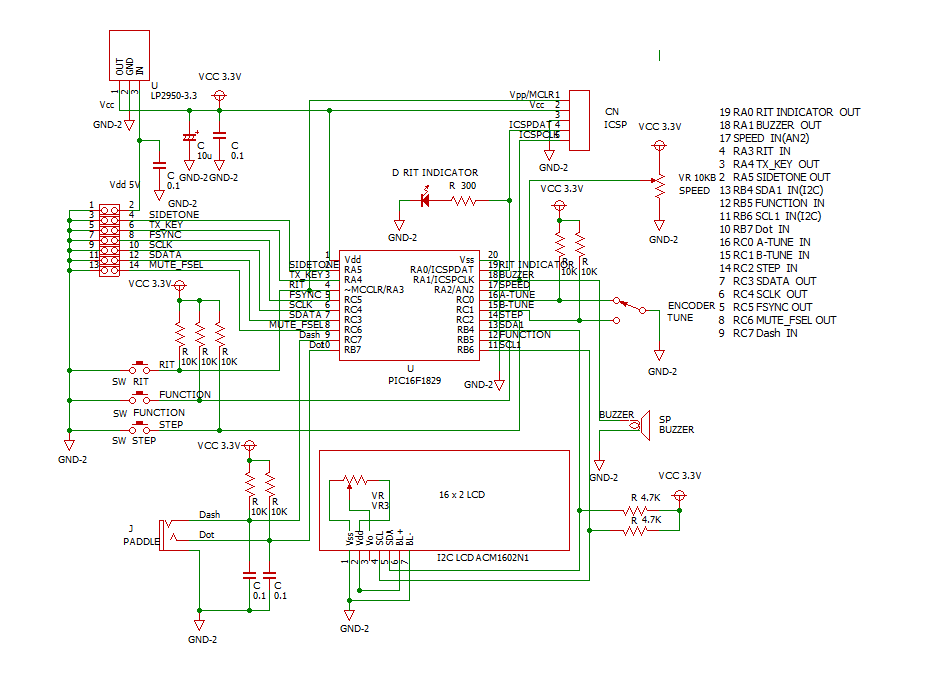
Task: Click VCC 3.3V symbol above the 4.7K resistors
Action: 680,497
